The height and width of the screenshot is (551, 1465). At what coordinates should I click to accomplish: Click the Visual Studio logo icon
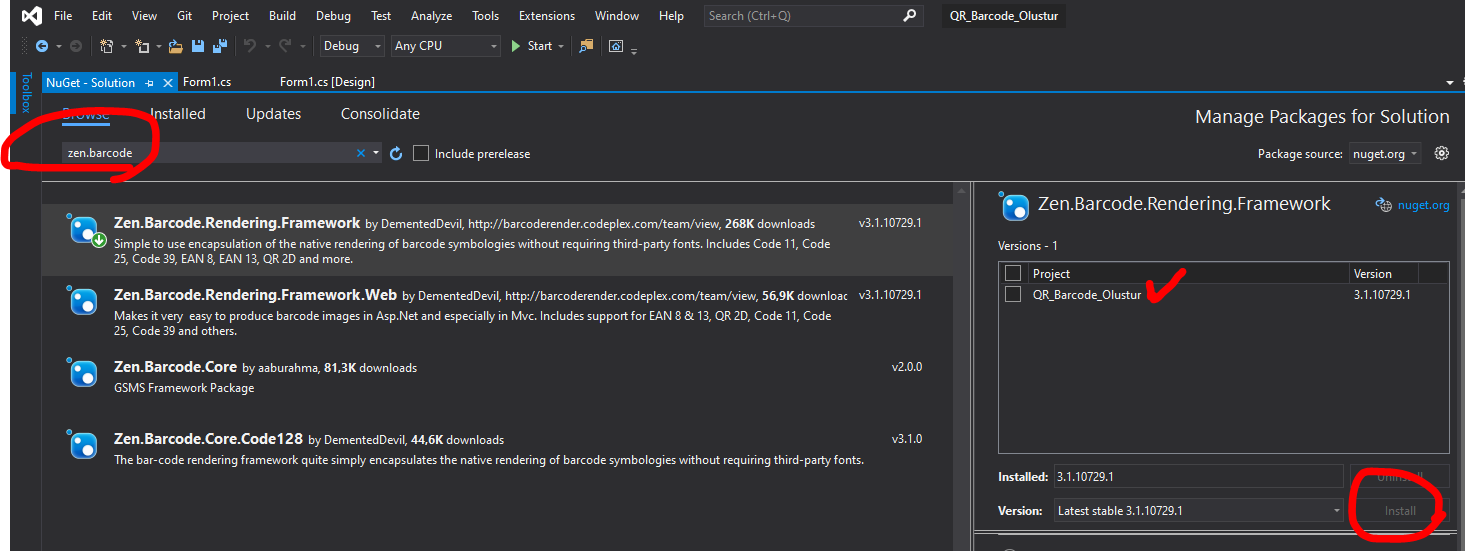pyautogui.click(x=31, y=15)
